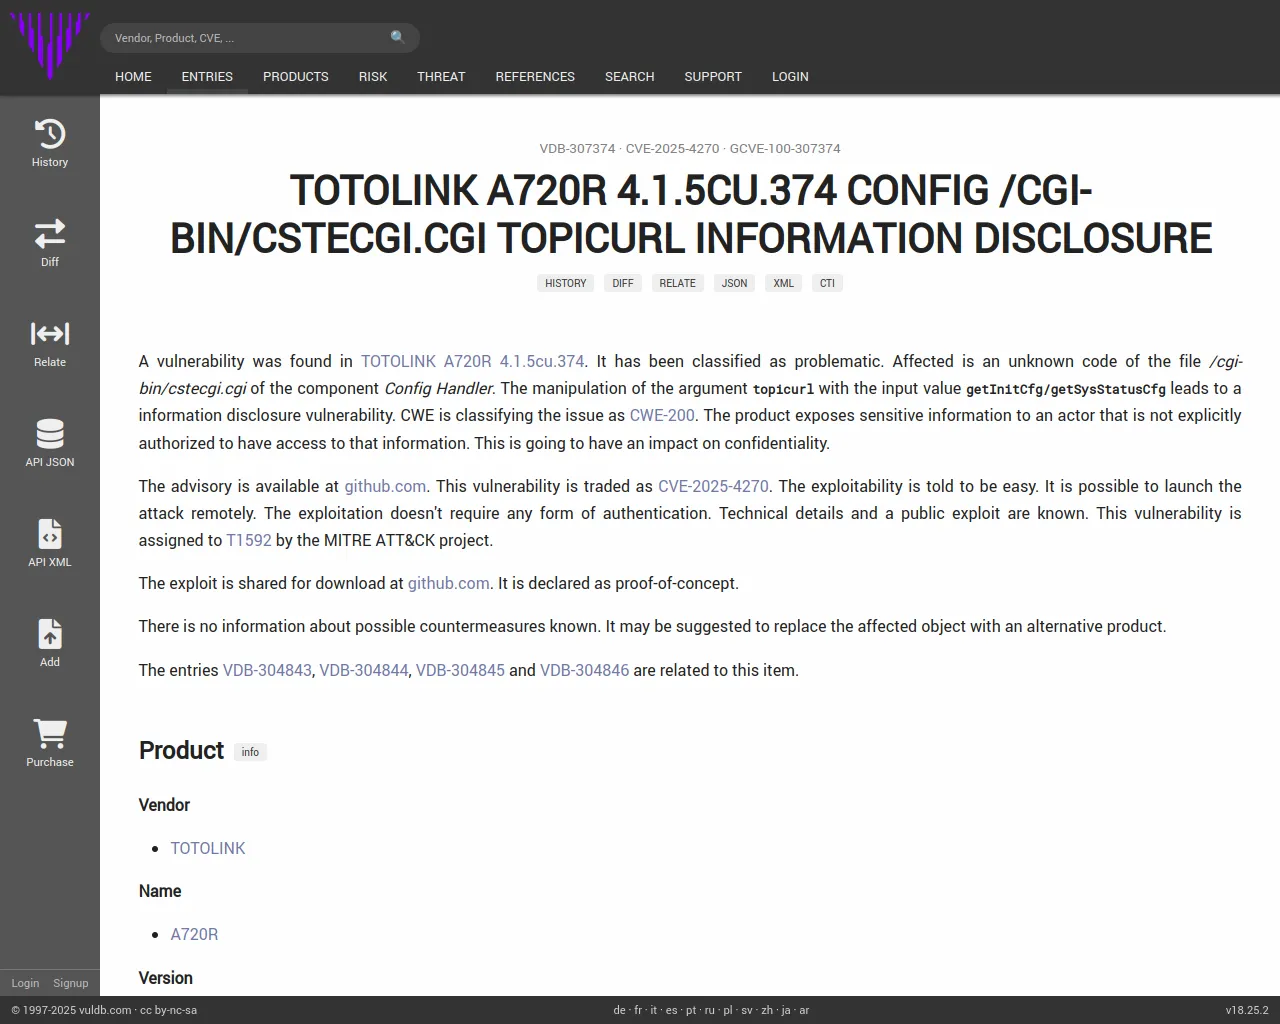Click the CTI tag button
The height and width of the screenshot is (1024, 1280).
tap(828, 283)
